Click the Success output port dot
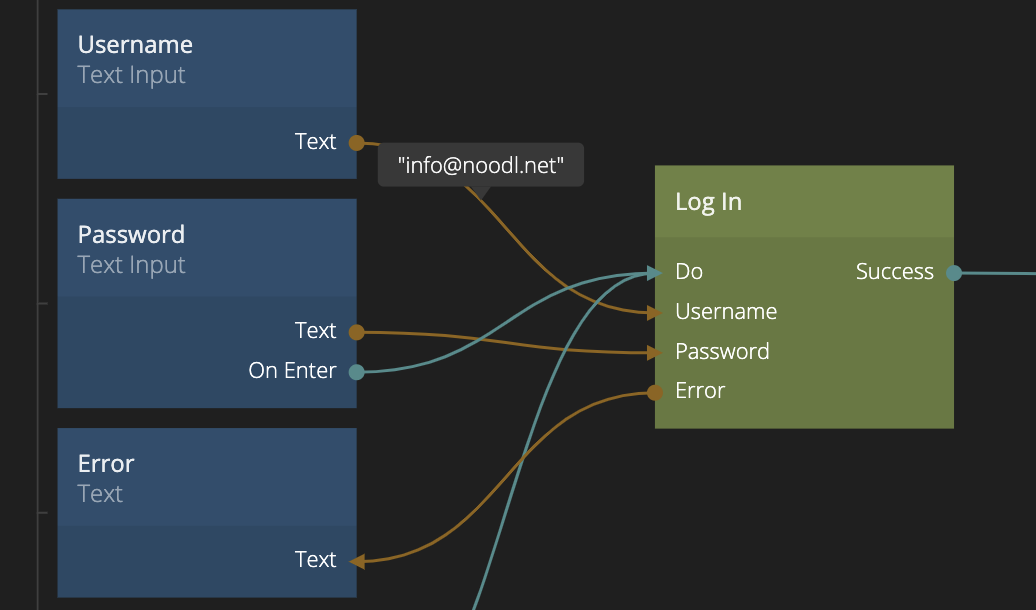 954,272
